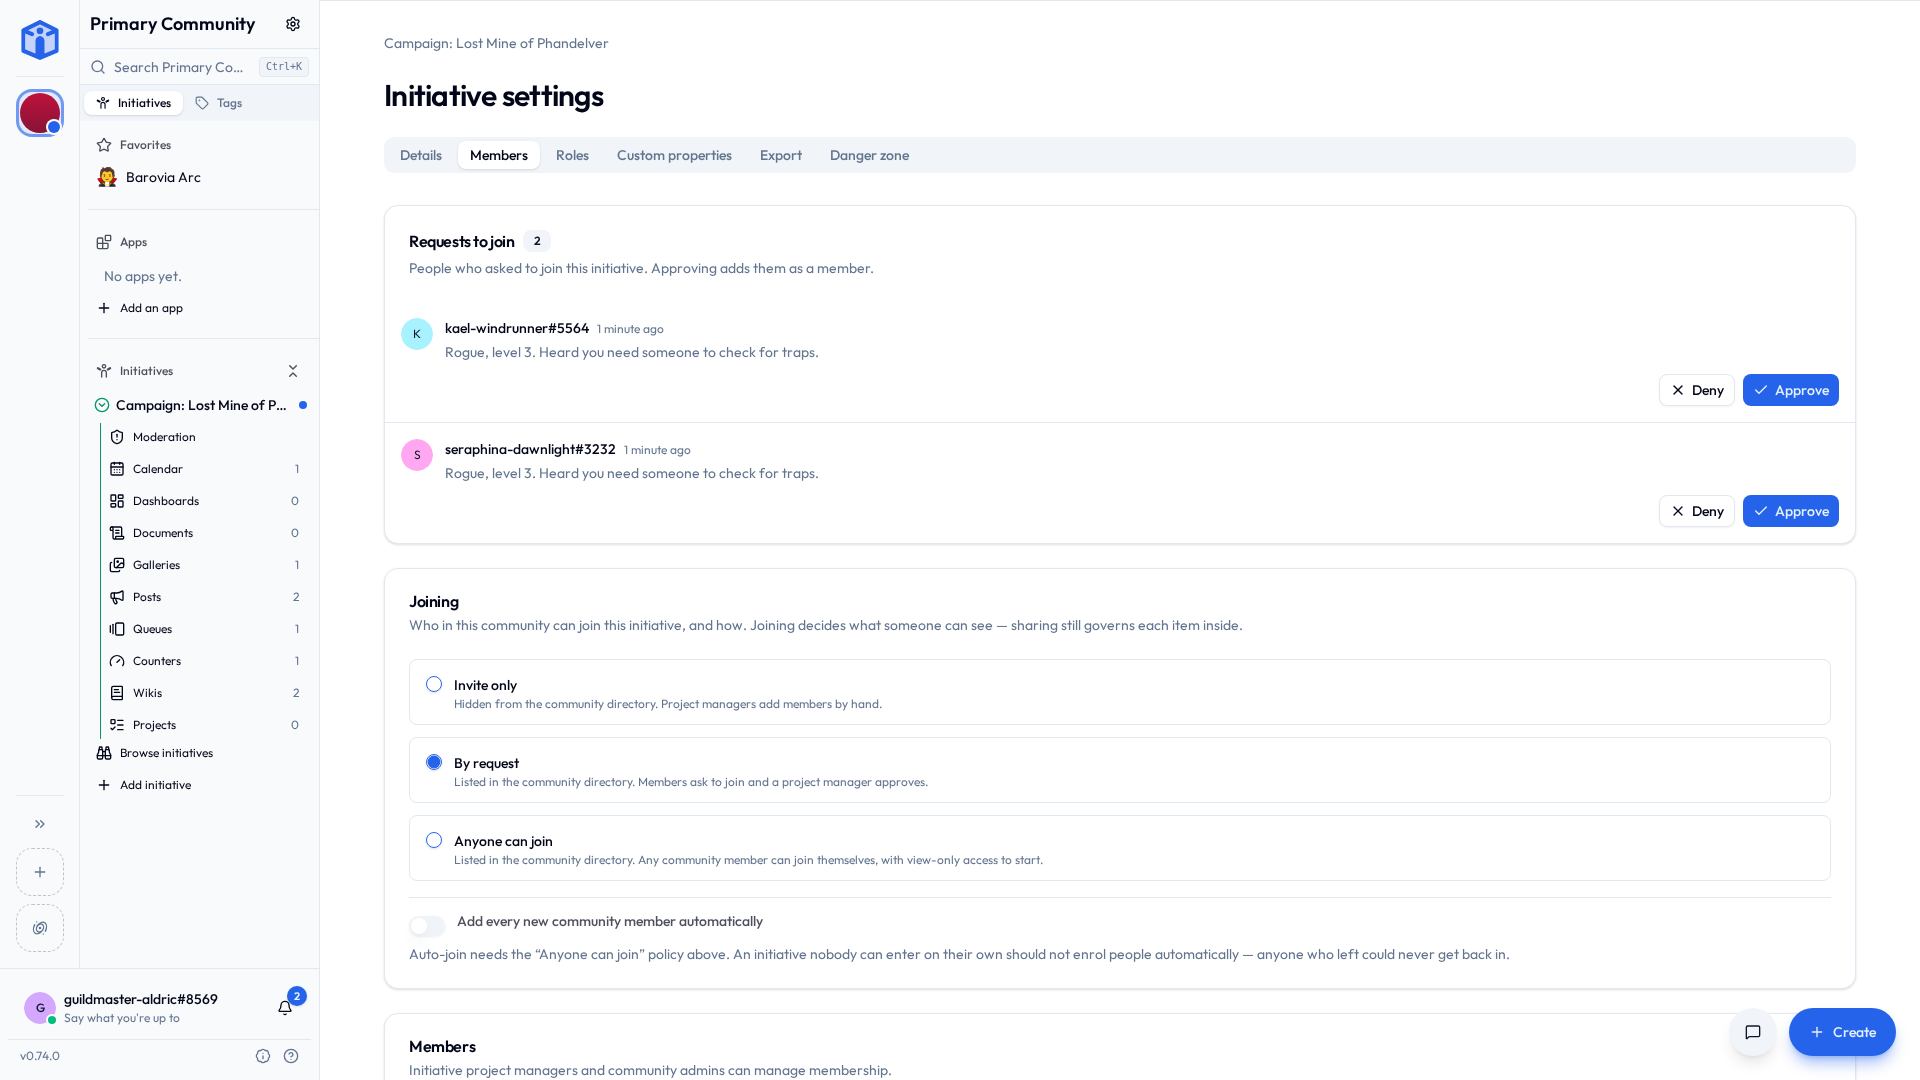Select the Tags sidebar tab
This screenshot has height=1080, width=1920.
219,103
